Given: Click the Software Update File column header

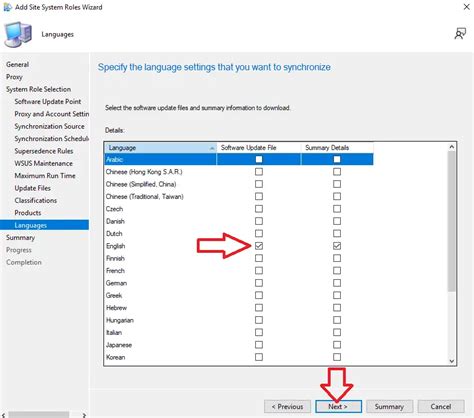Looking at the screenshot, I should point(259,148).
